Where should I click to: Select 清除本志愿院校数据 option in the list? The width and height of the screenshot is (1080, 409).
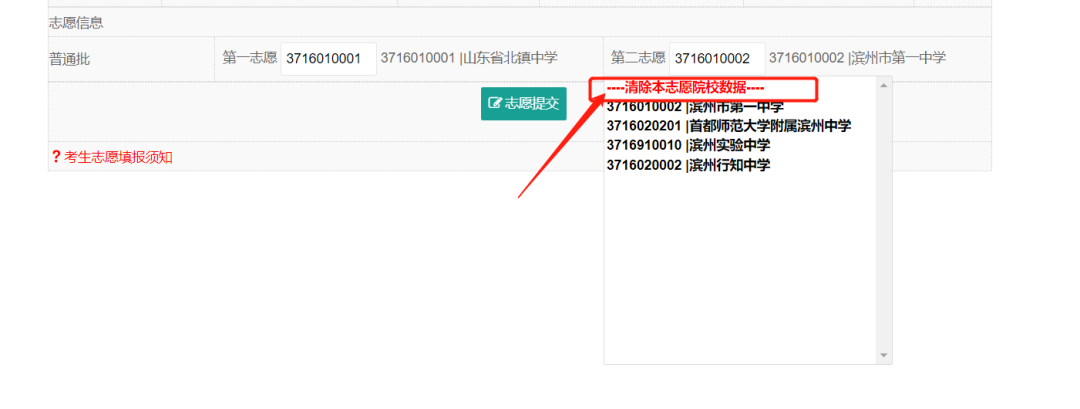click(x=685, y=88)
